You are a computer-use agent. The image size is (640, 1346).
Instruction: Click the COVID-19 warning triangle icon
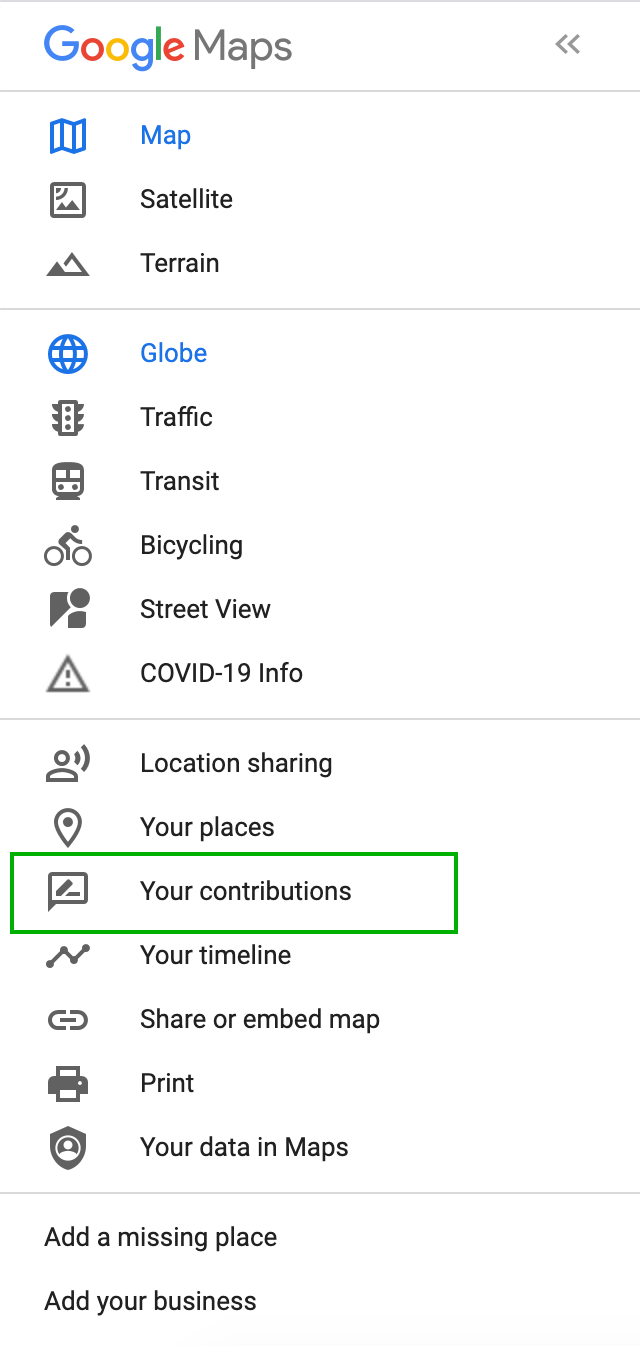click(x=68, y=674)
